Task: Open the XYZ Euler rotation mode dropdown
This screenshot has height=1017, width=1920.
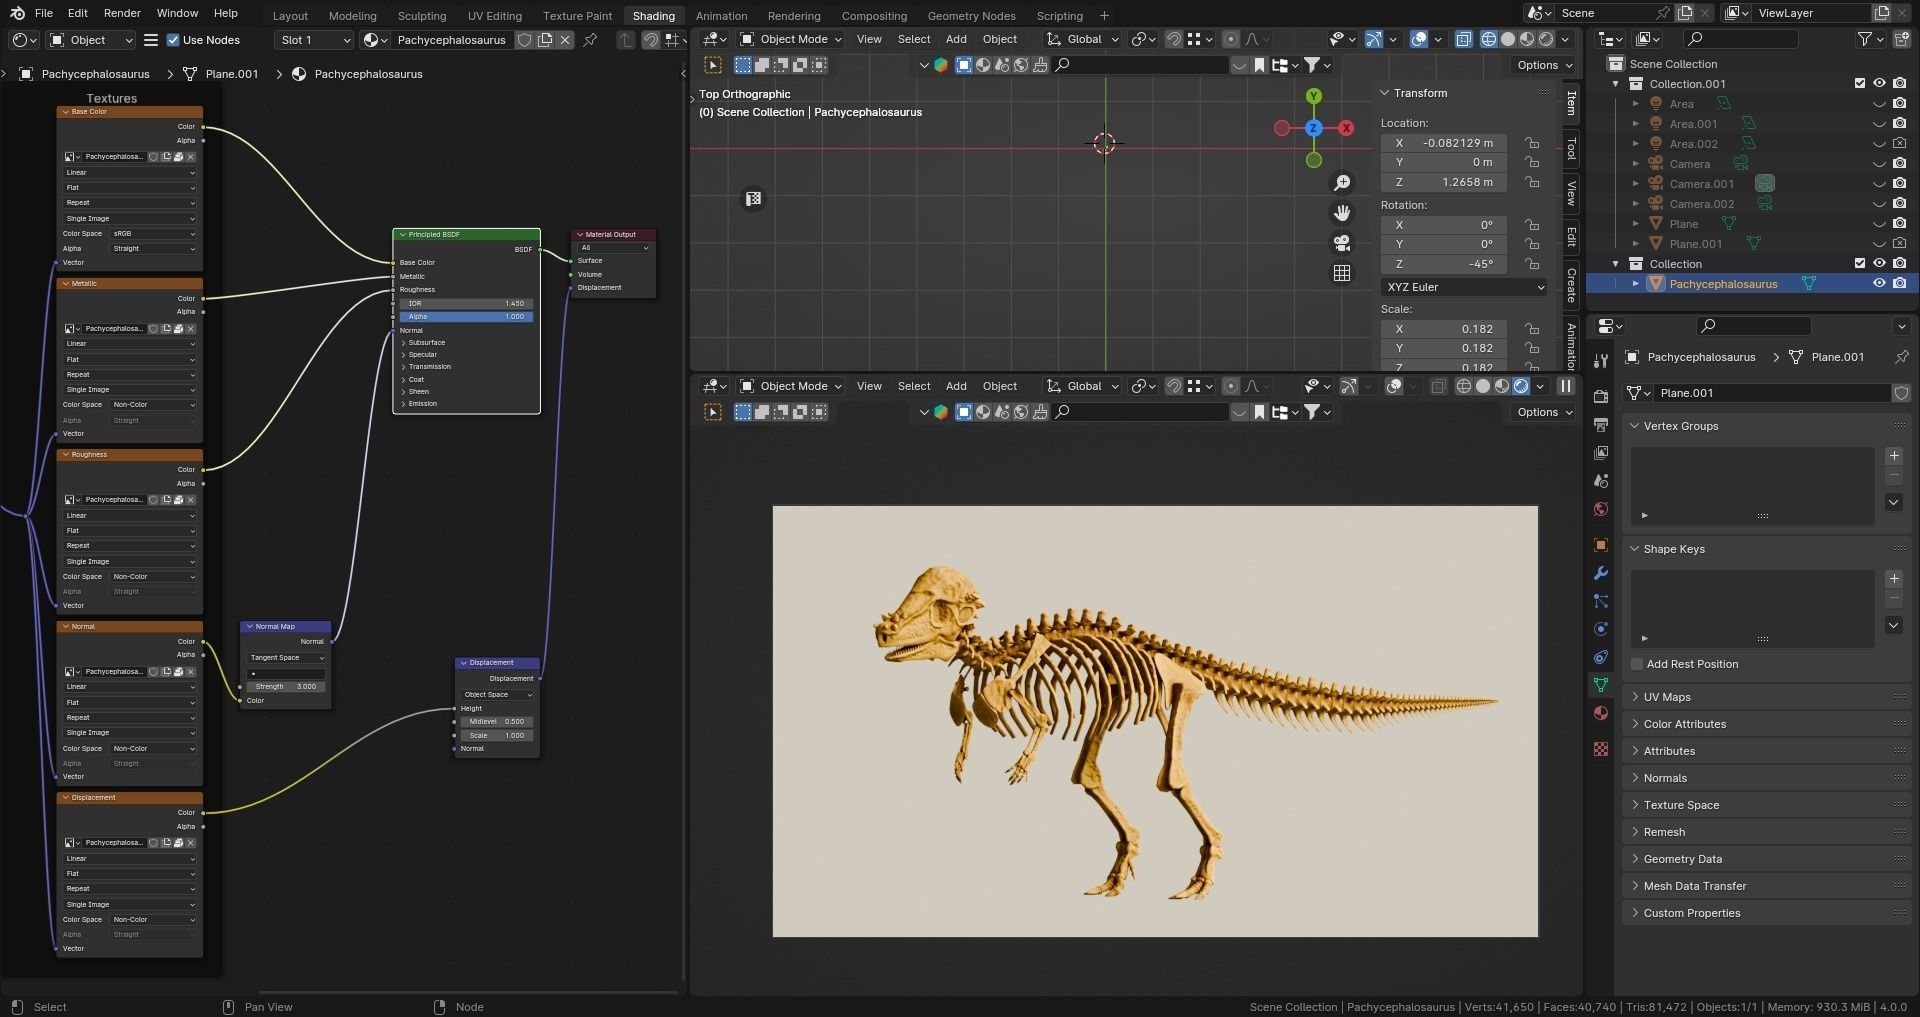Action: tap(1464, 287)
